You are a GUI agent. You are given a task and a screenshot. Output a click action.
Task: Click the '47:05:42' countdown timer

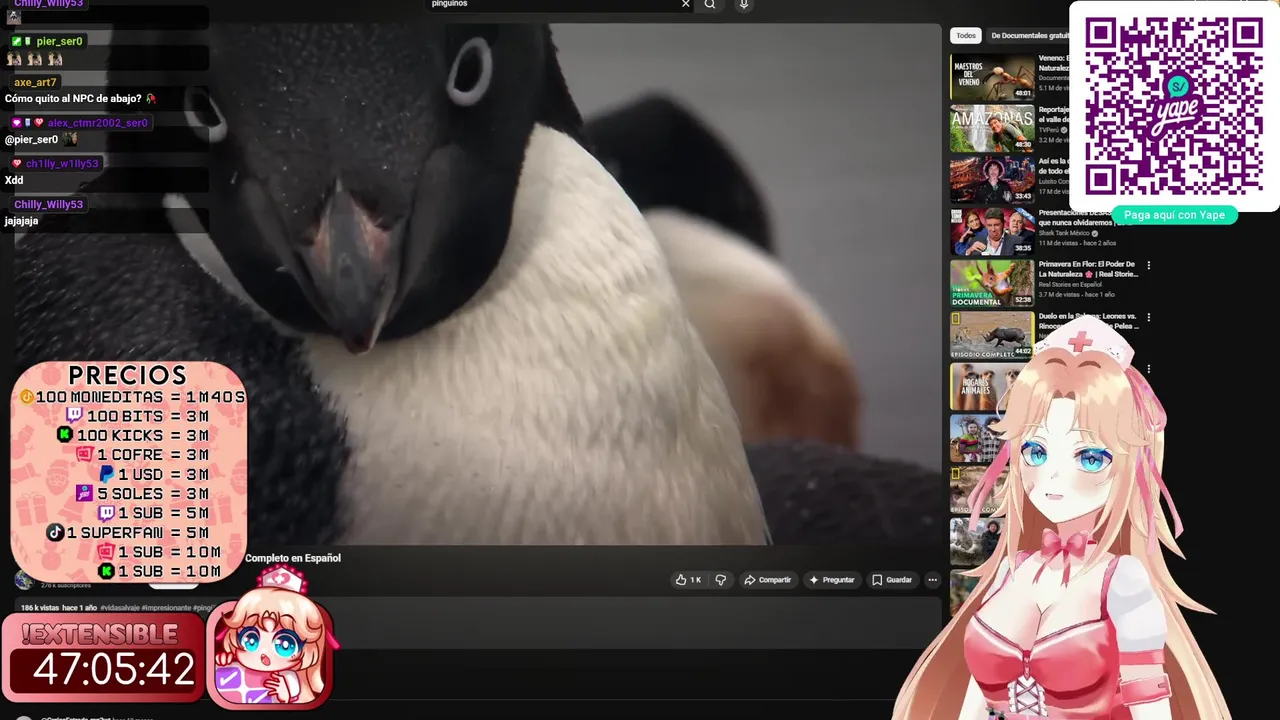coord(114,670)
